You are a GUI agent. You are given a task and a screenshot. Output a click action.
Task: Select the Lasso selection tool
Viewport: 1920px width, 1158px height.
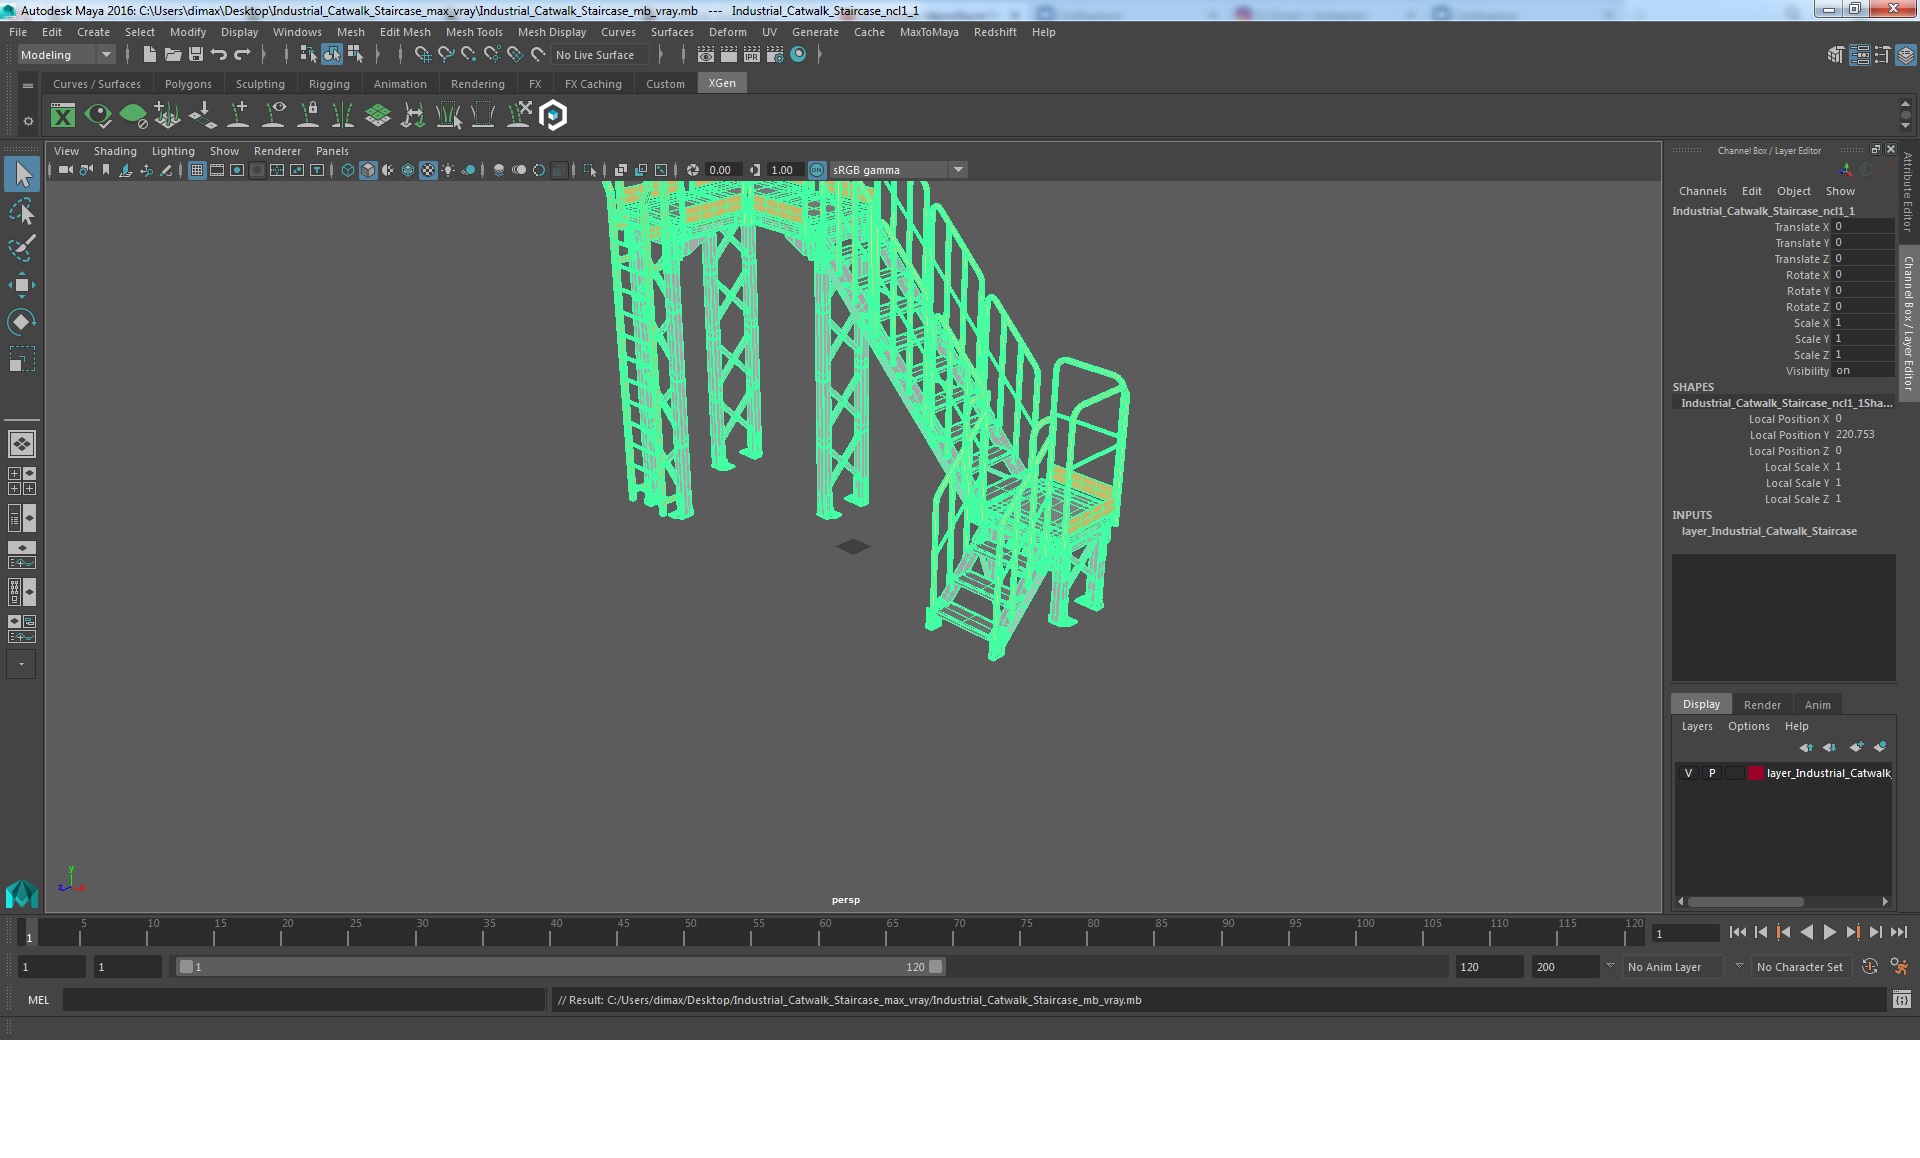[x=21, y=211]
